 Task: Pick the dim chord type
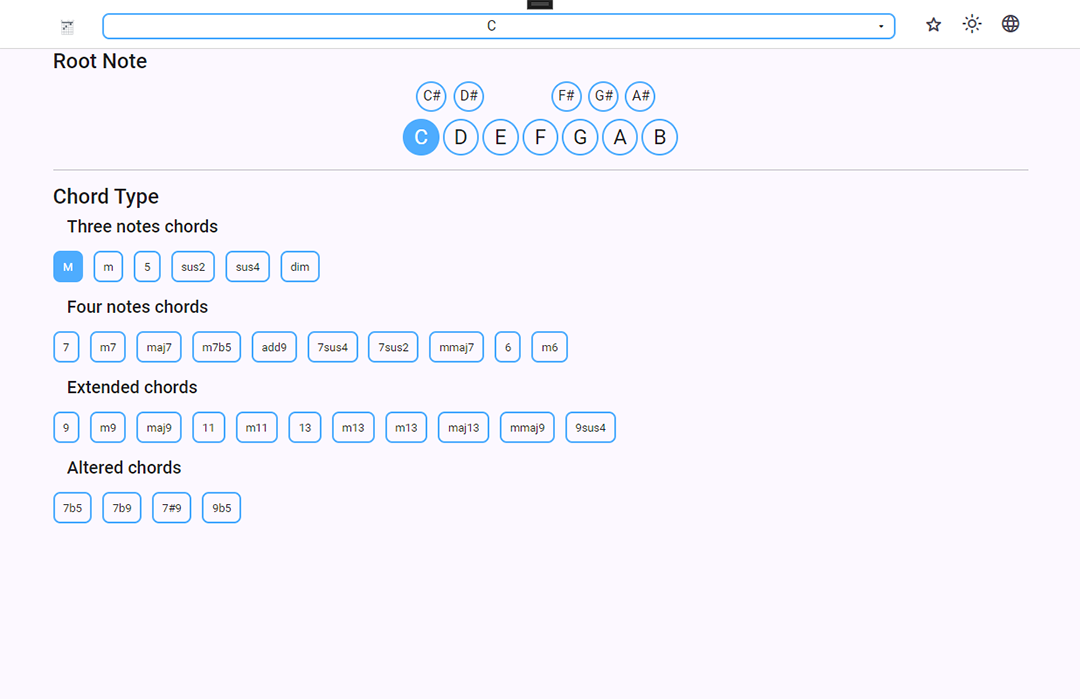tap(300, 267)
